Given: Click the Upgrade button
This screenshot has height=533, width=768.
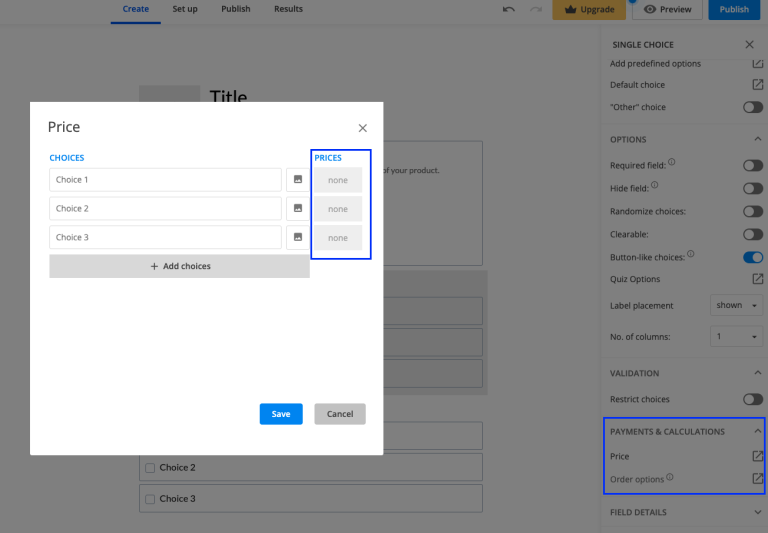Looking at the screenshot, I should (x=589, y=9).
